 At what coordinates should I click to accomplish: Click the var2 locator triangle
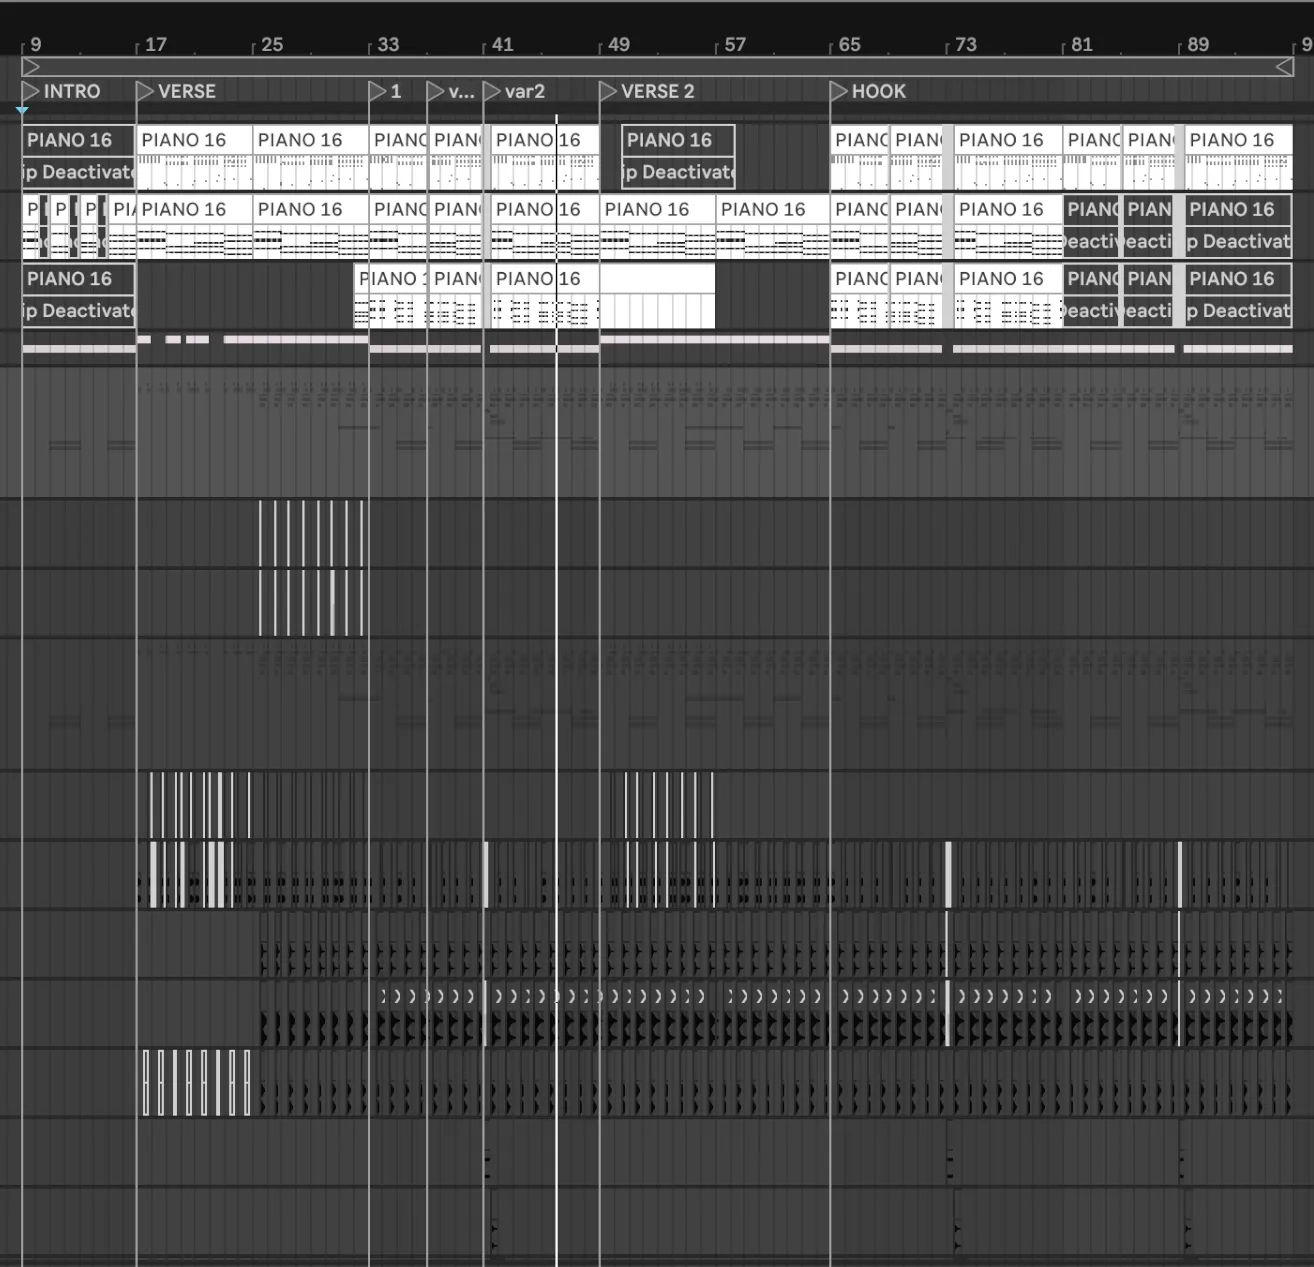click(492, 91)
